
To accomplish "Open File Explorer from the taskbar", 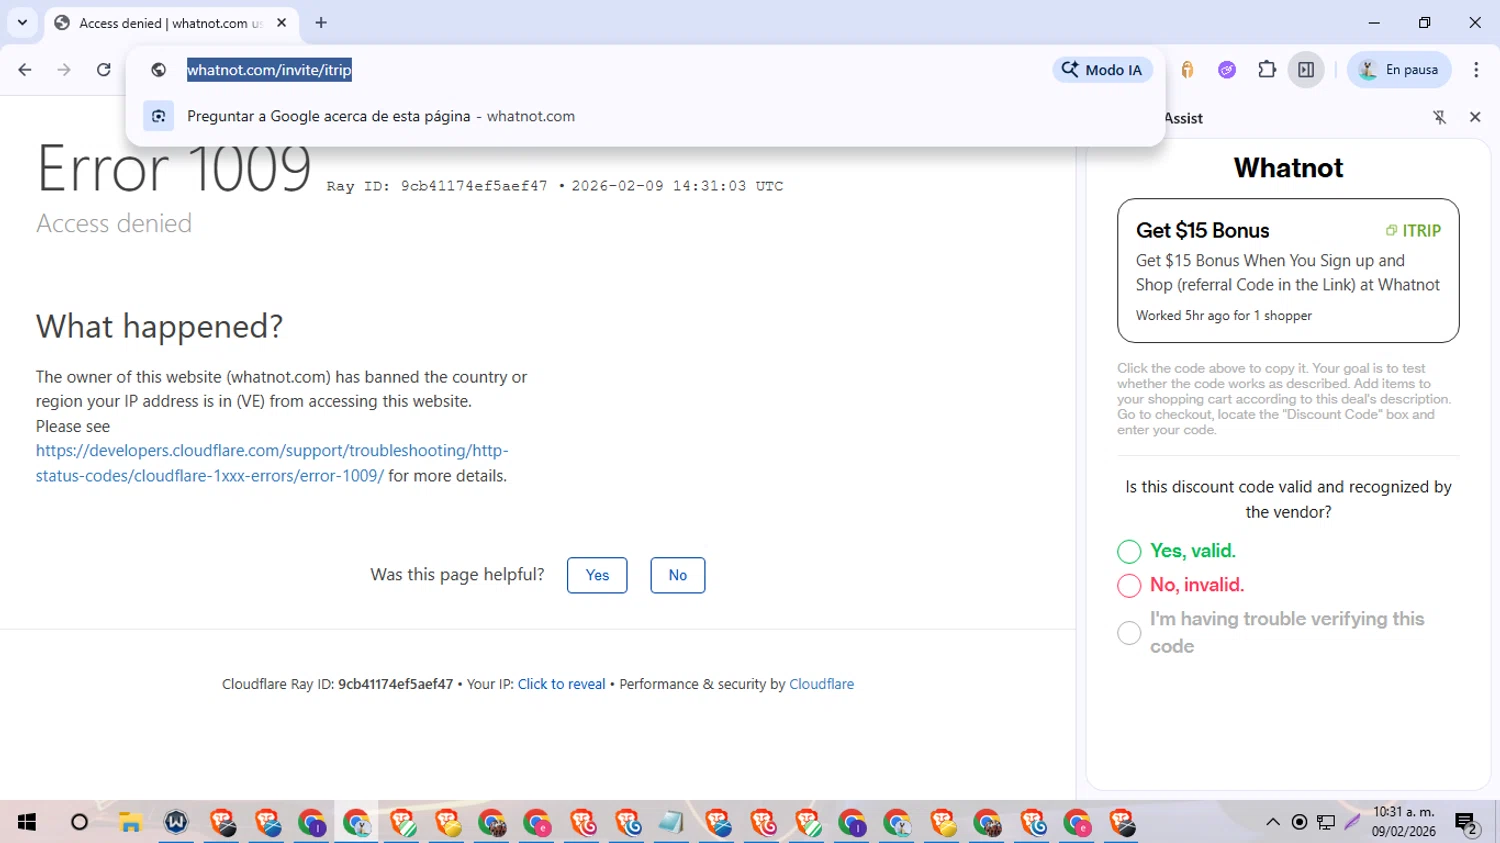I will click(x=130, y=822).
